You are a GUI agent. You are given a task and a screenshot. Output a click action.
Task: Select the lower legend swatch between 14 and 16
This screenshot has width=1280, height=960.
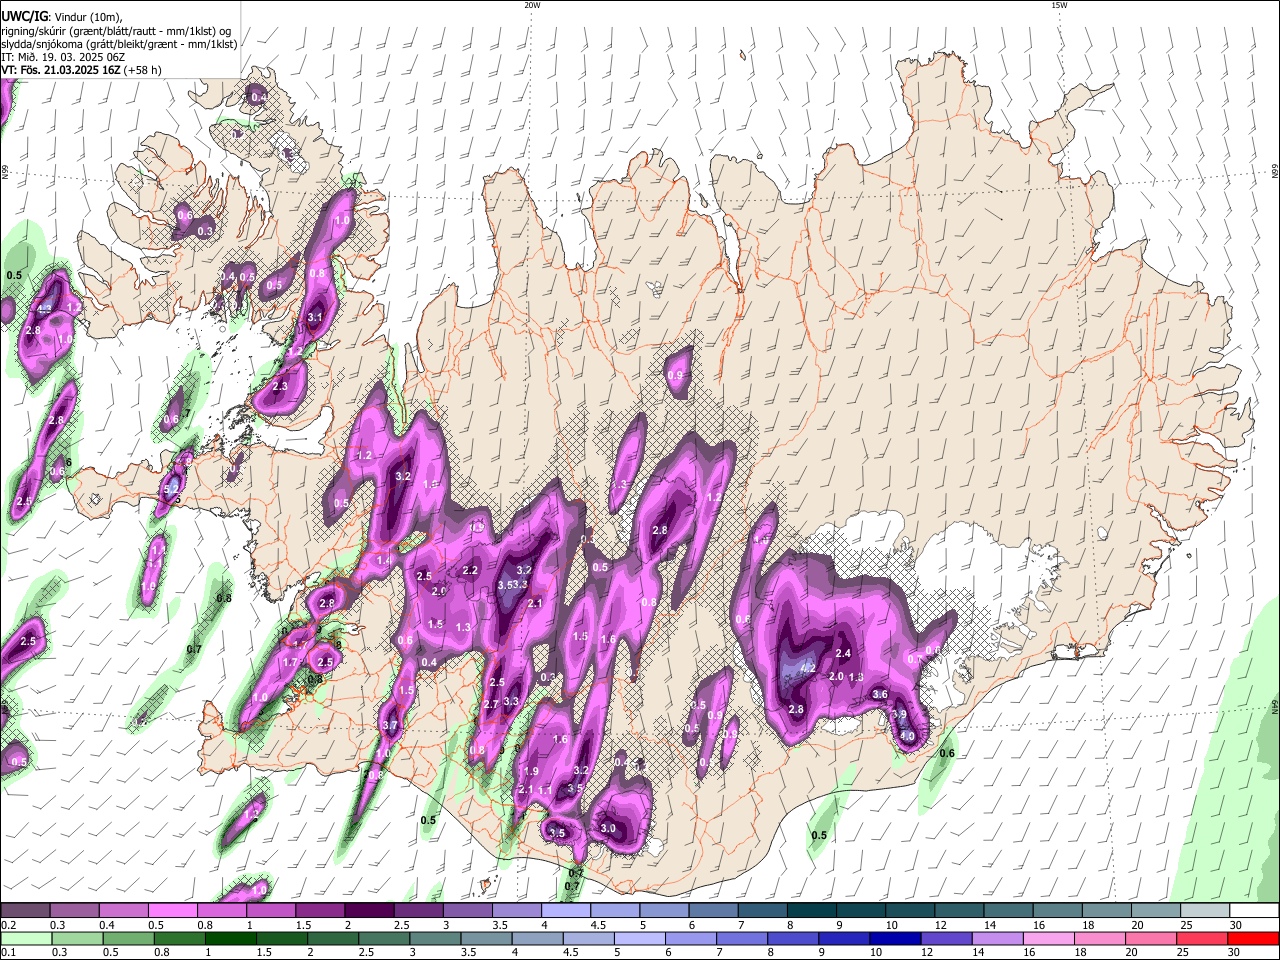(x=1000, y=938)
